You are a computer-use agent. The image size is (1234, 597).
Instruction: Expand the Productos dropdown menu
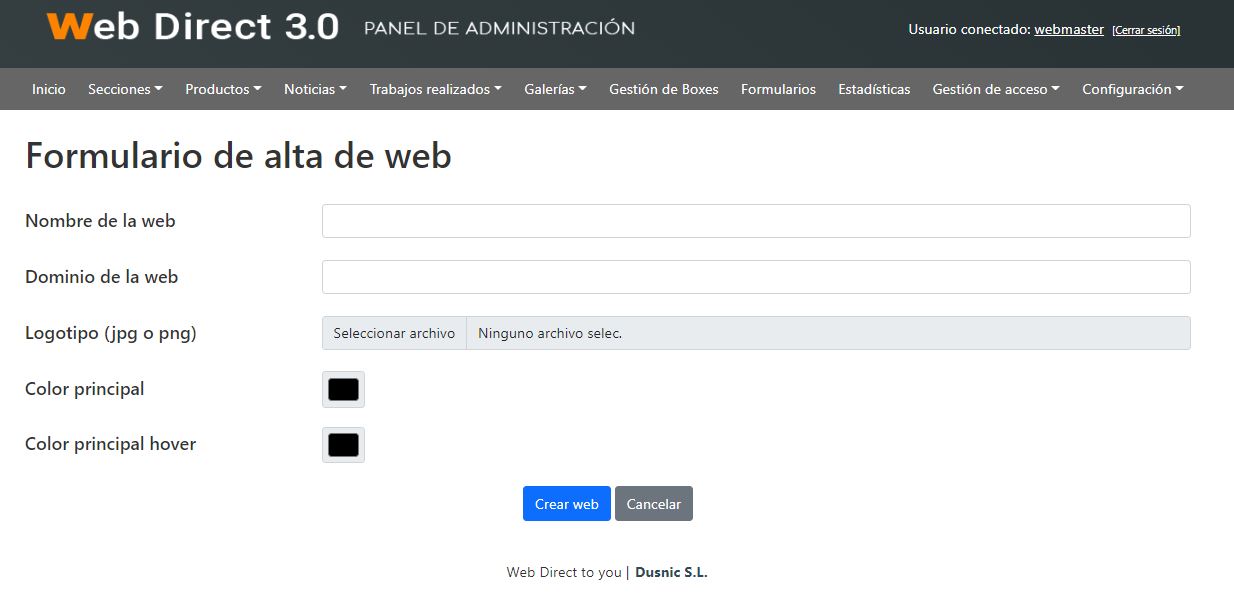(x=223, y=89)
